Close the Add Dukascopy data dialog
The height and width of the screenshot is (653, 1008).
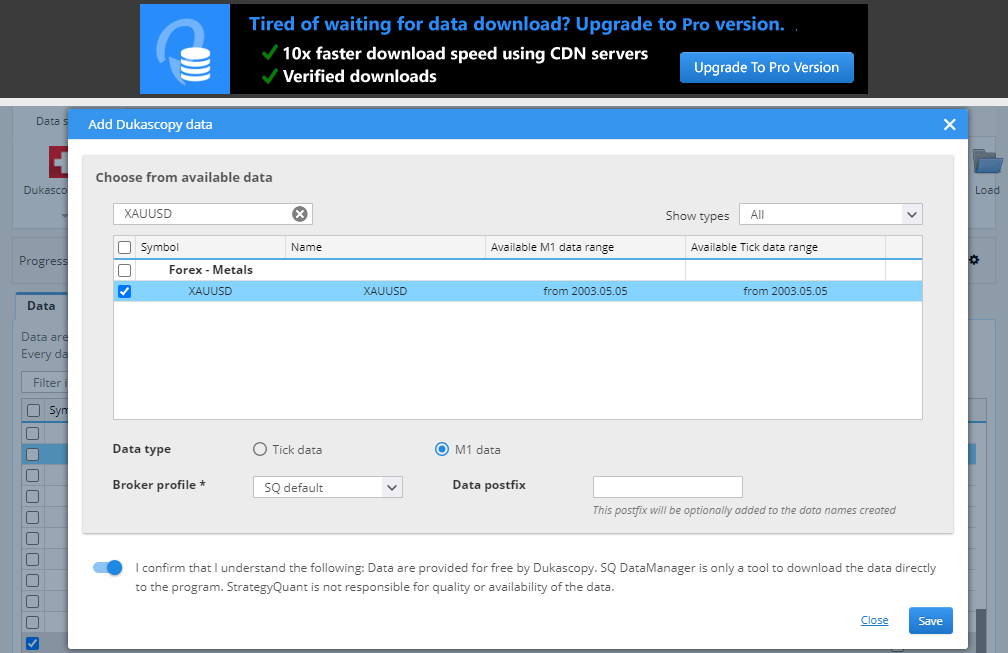pyautogui.click(x=950, y=125)
